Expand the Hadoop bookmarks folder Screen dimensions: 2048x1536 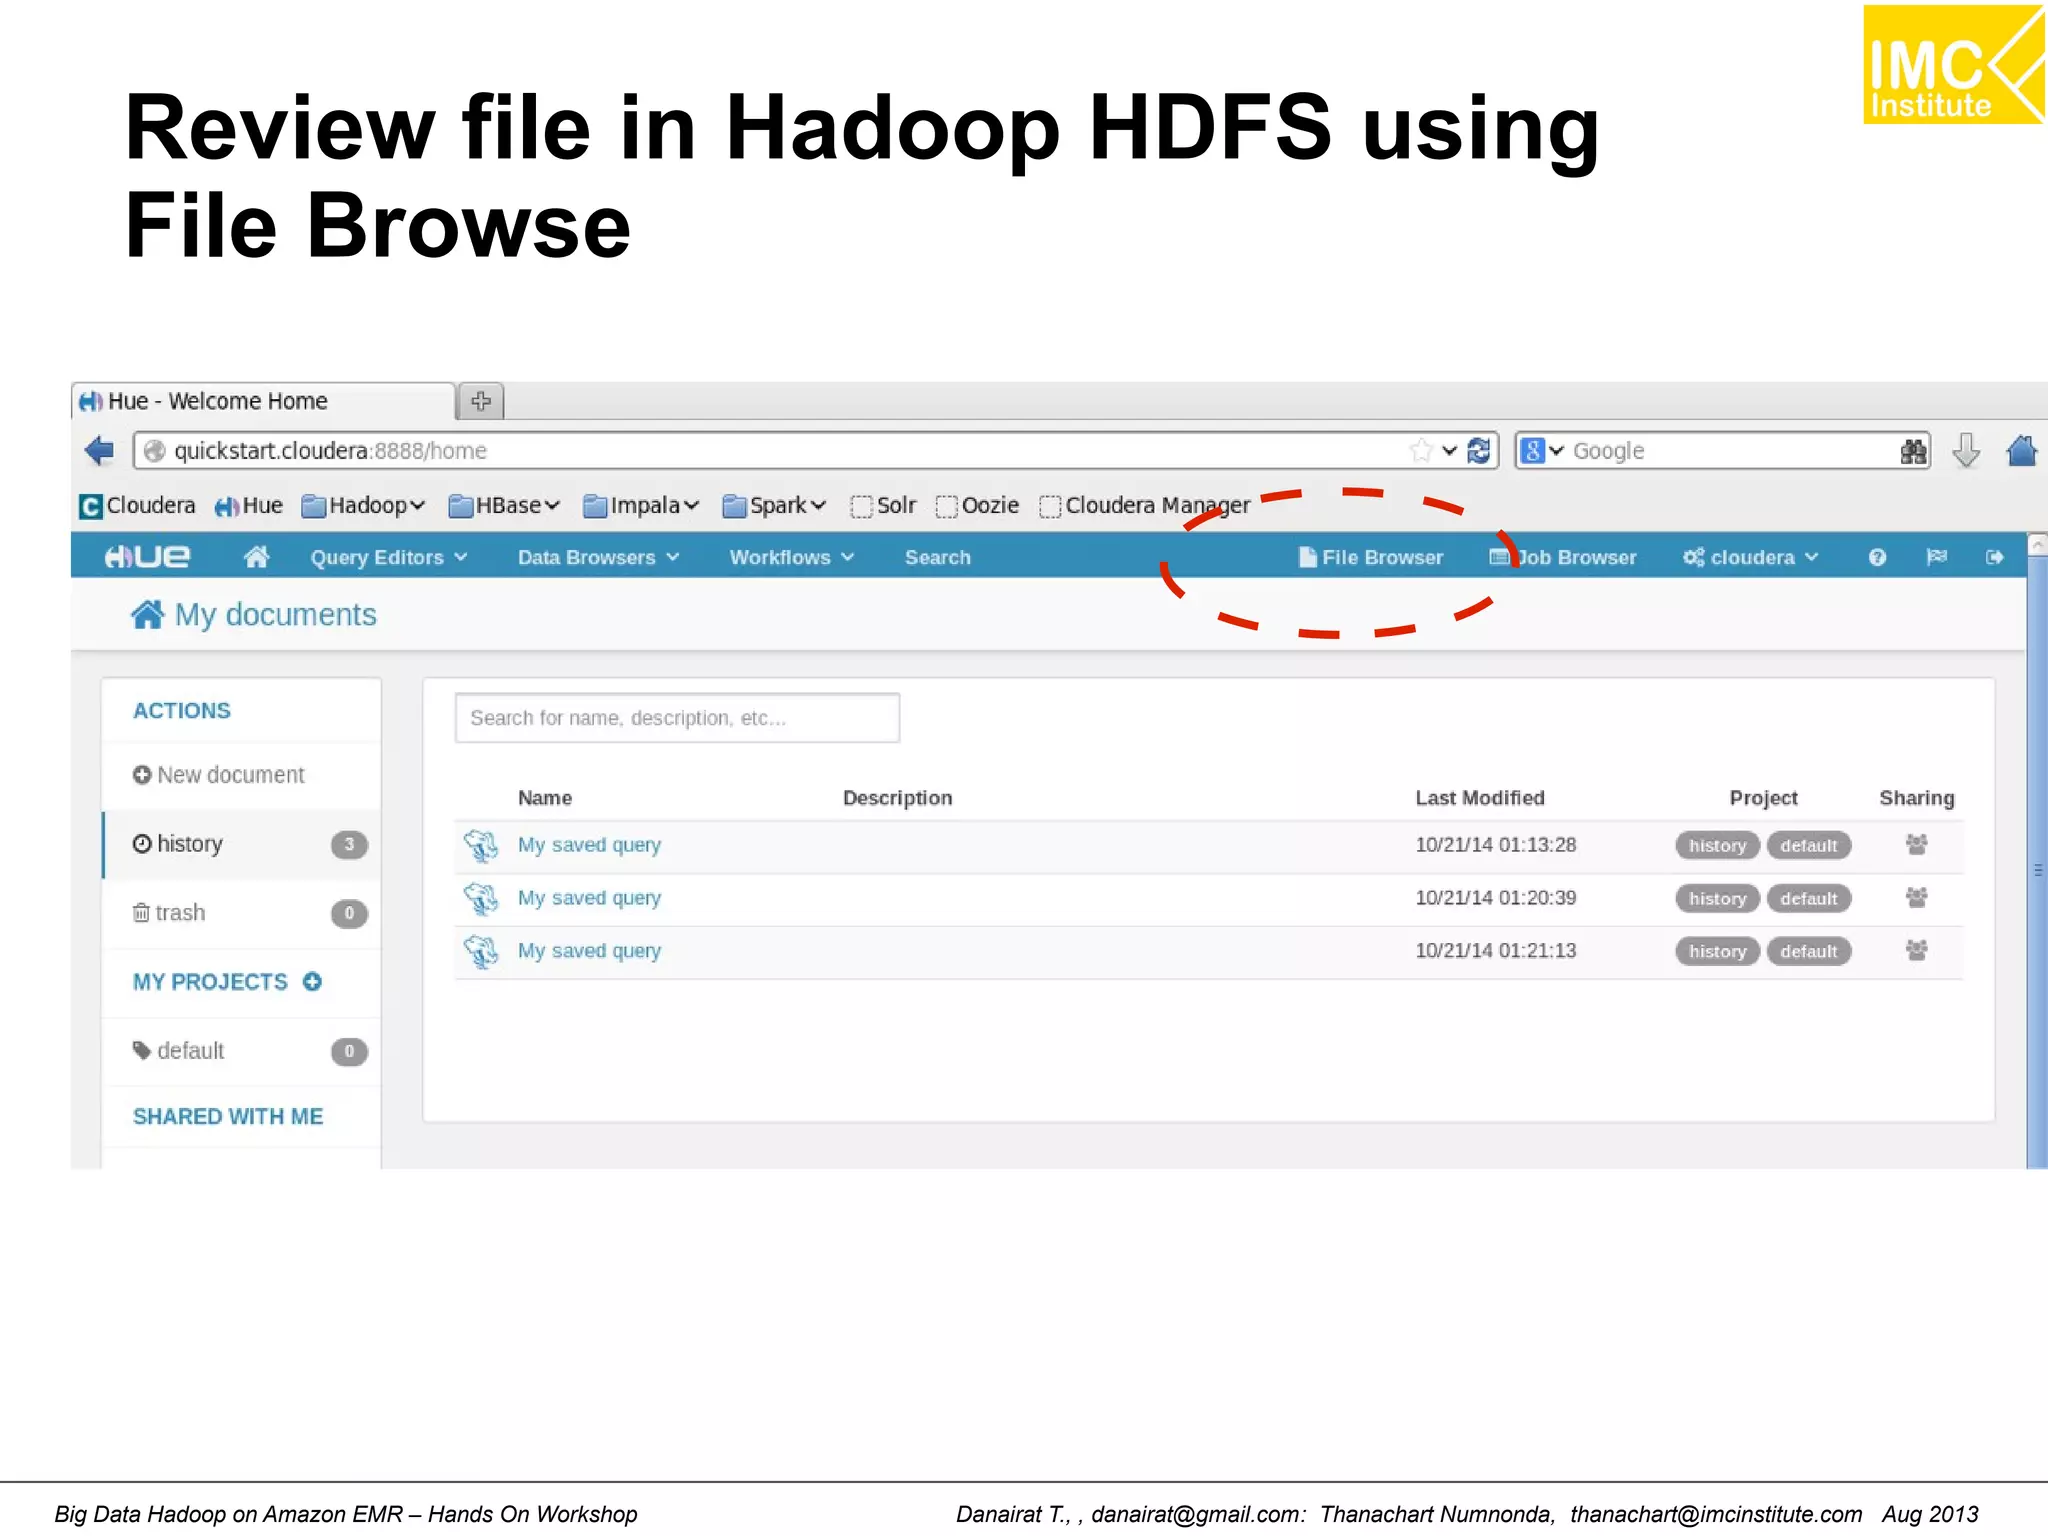click(x=364, y=506)
